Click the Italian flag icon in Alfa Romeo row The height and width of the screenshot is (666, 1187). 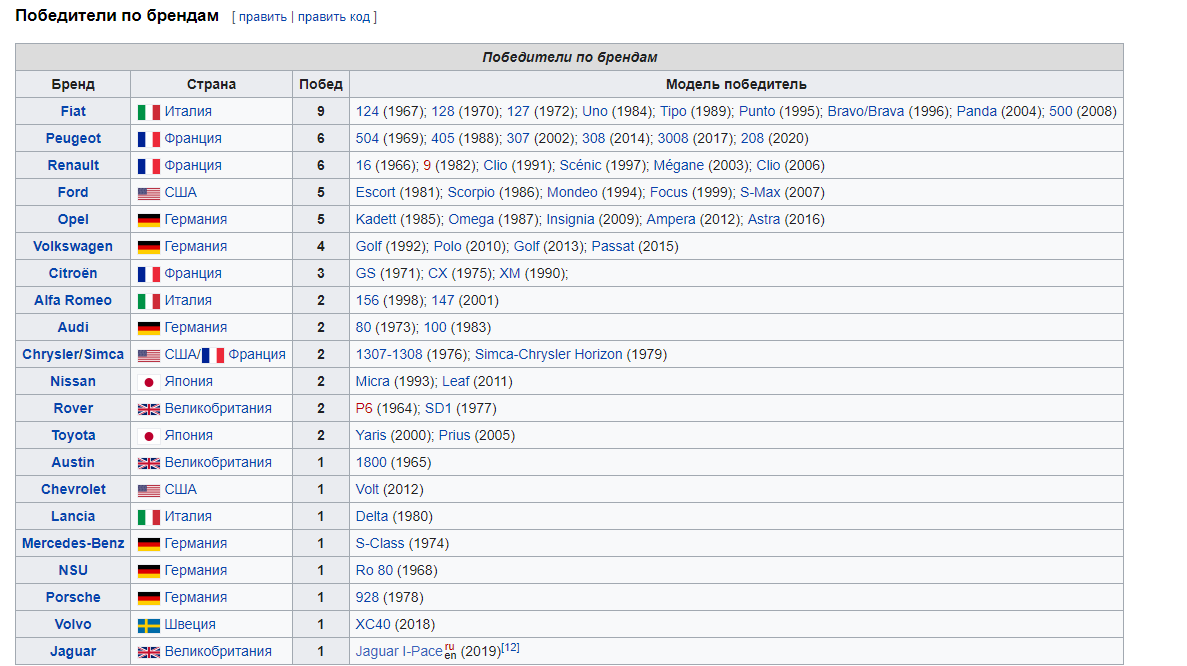[x=148, y=301]
